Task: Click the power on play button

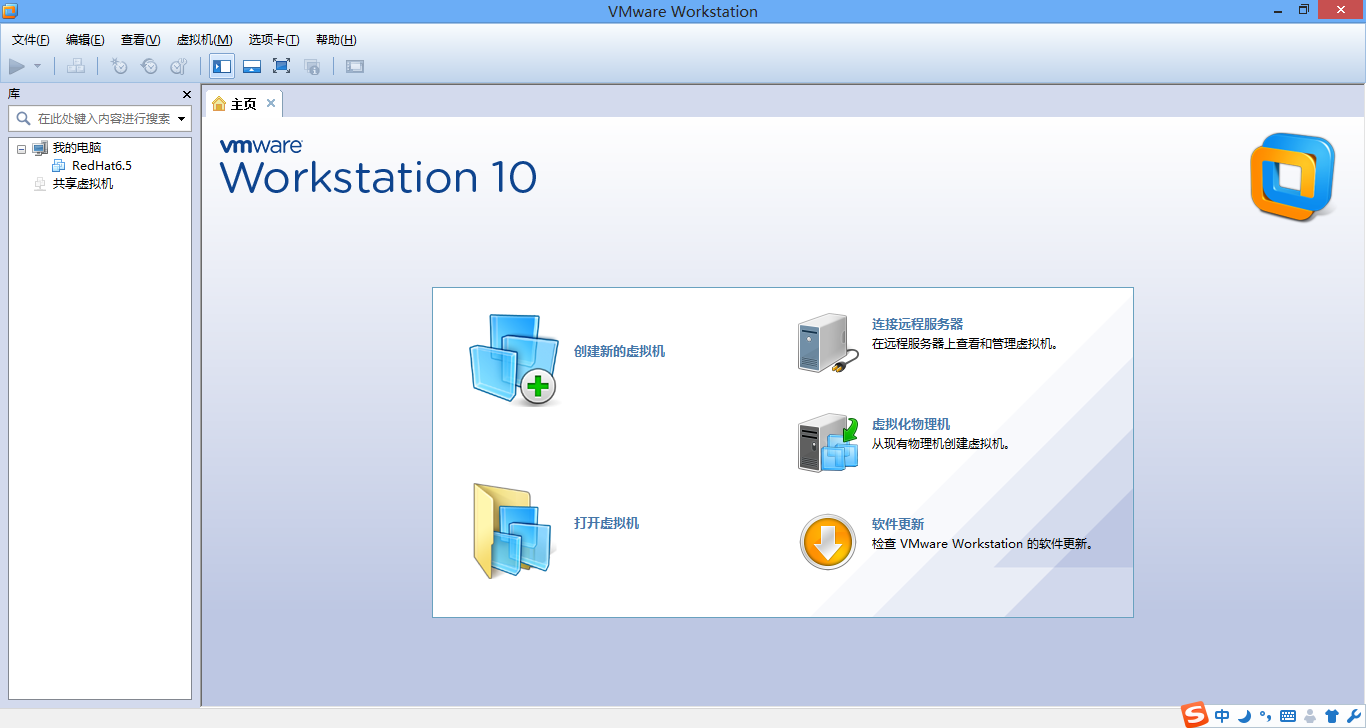Action: (x=17, y=66)
